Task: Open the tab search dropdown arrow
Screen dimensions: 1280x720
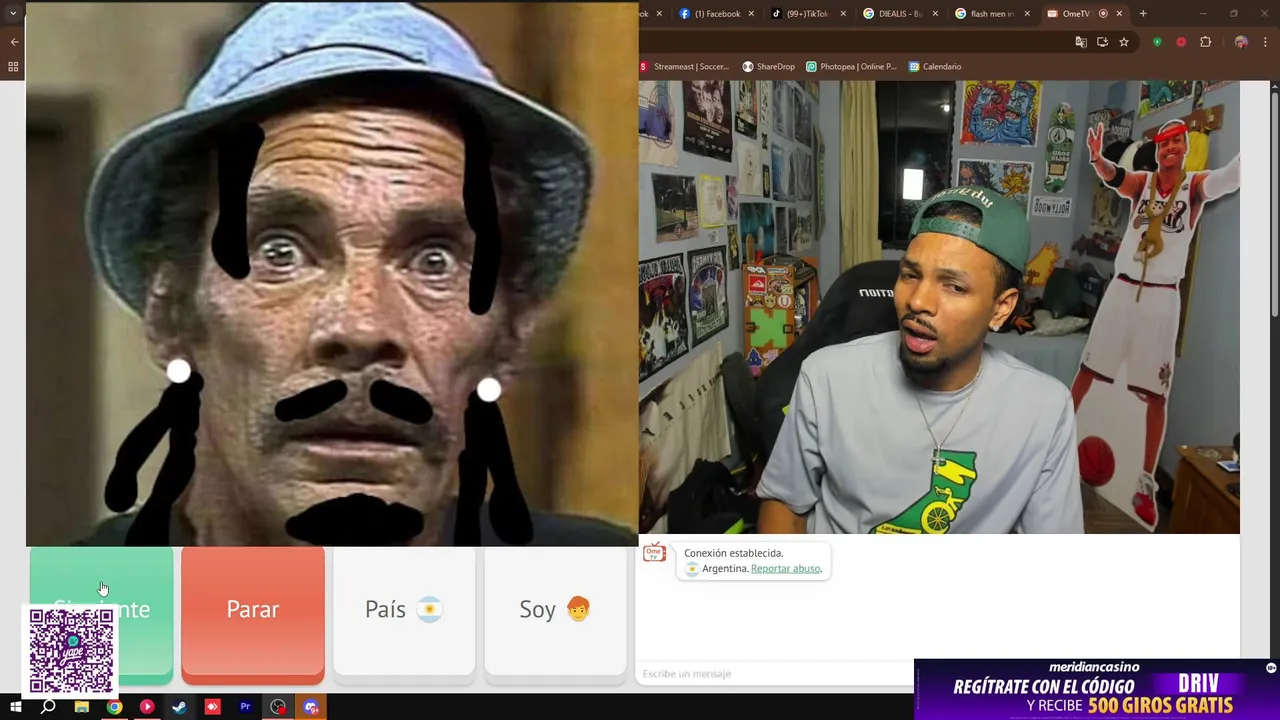Action: (x=13, y=13)
